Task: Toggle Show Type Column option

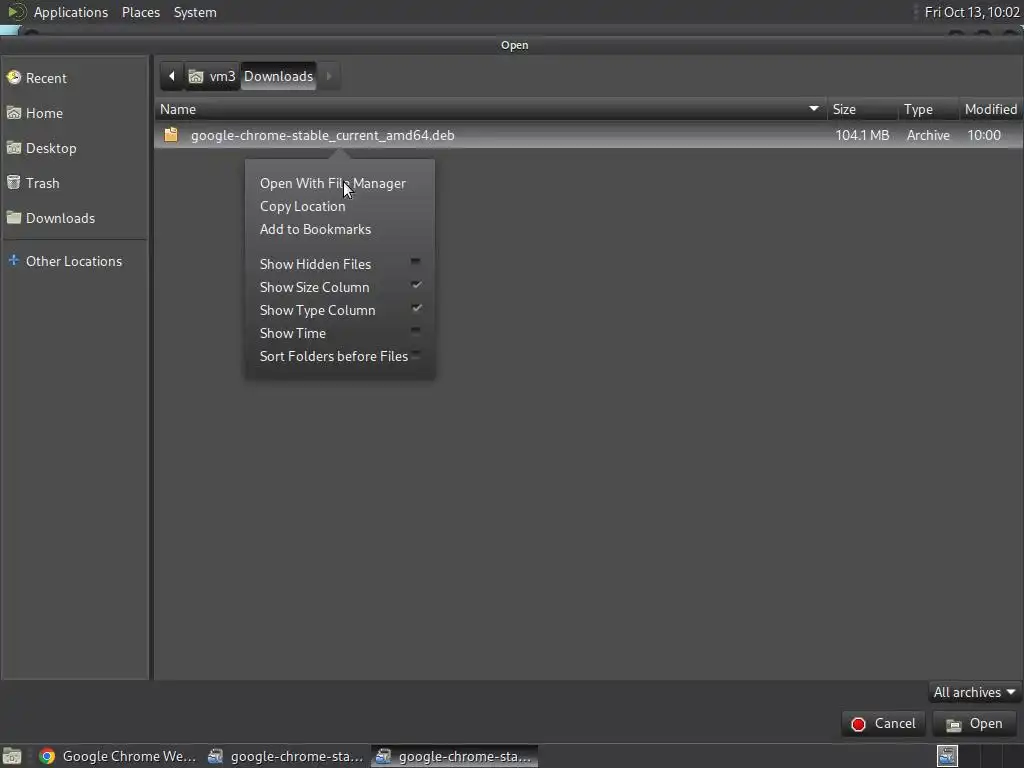Action: tap(340, 310)
